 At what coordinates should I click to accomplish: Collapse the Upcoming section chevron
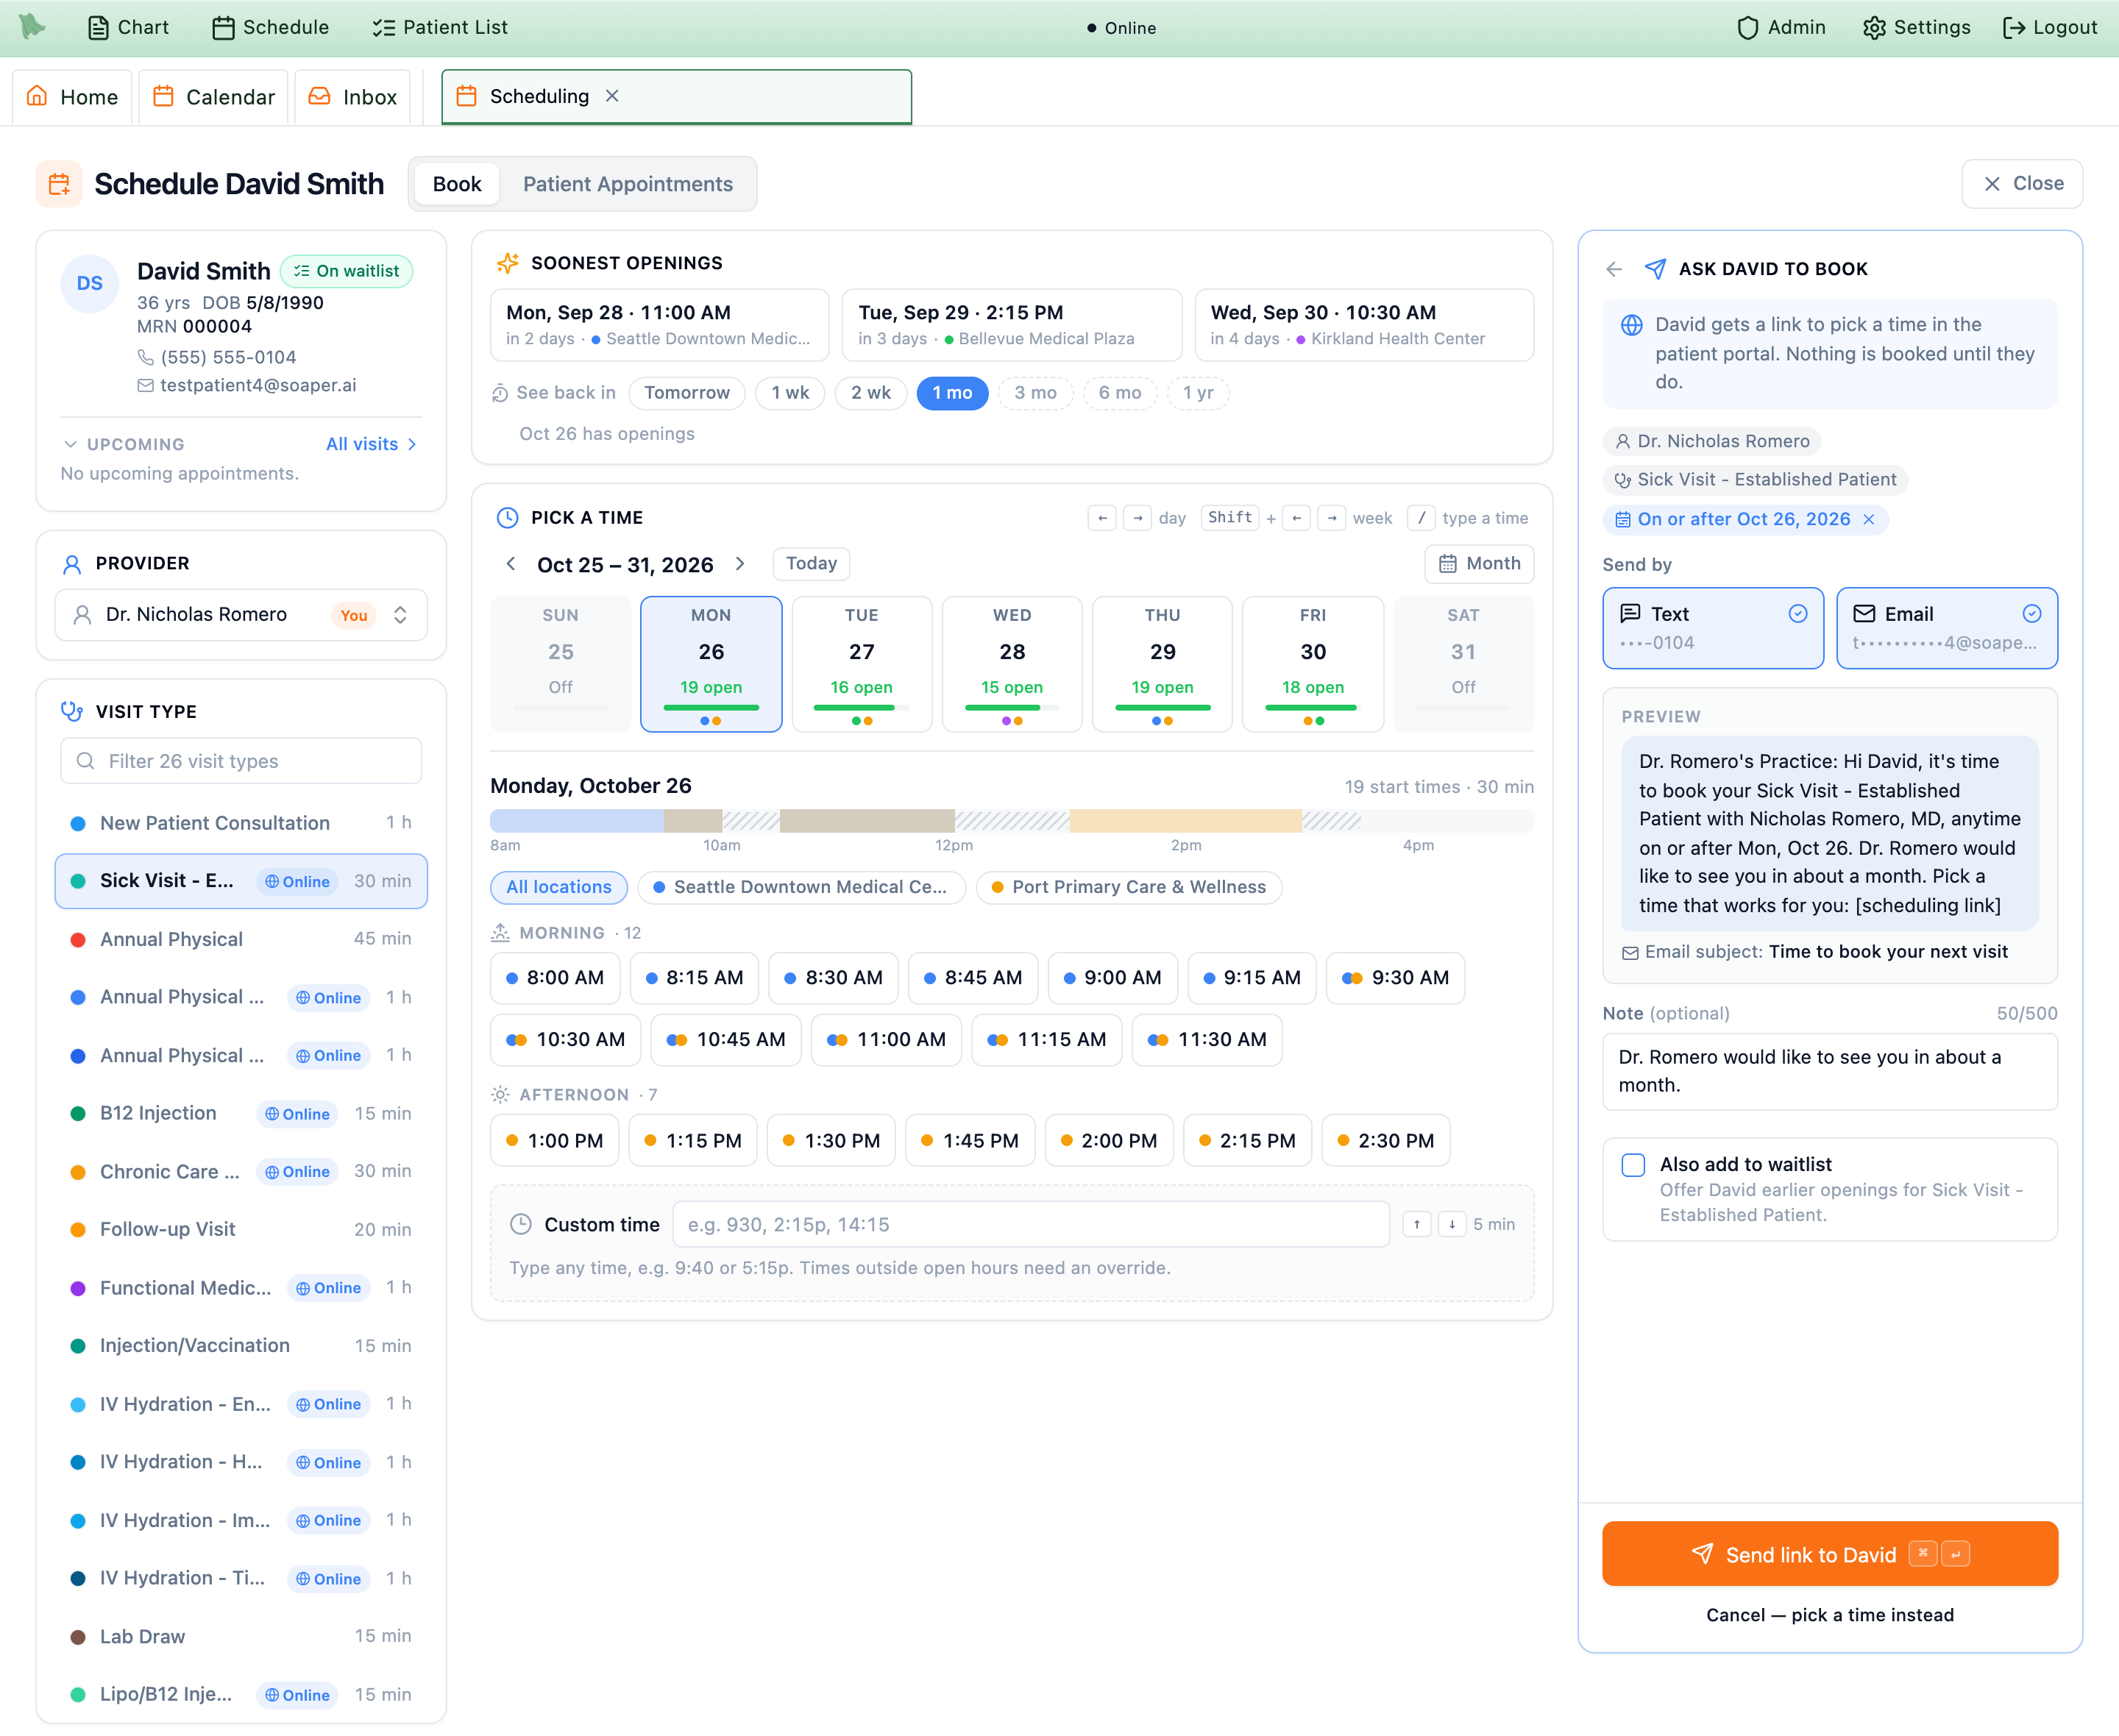tap(70, 444)
